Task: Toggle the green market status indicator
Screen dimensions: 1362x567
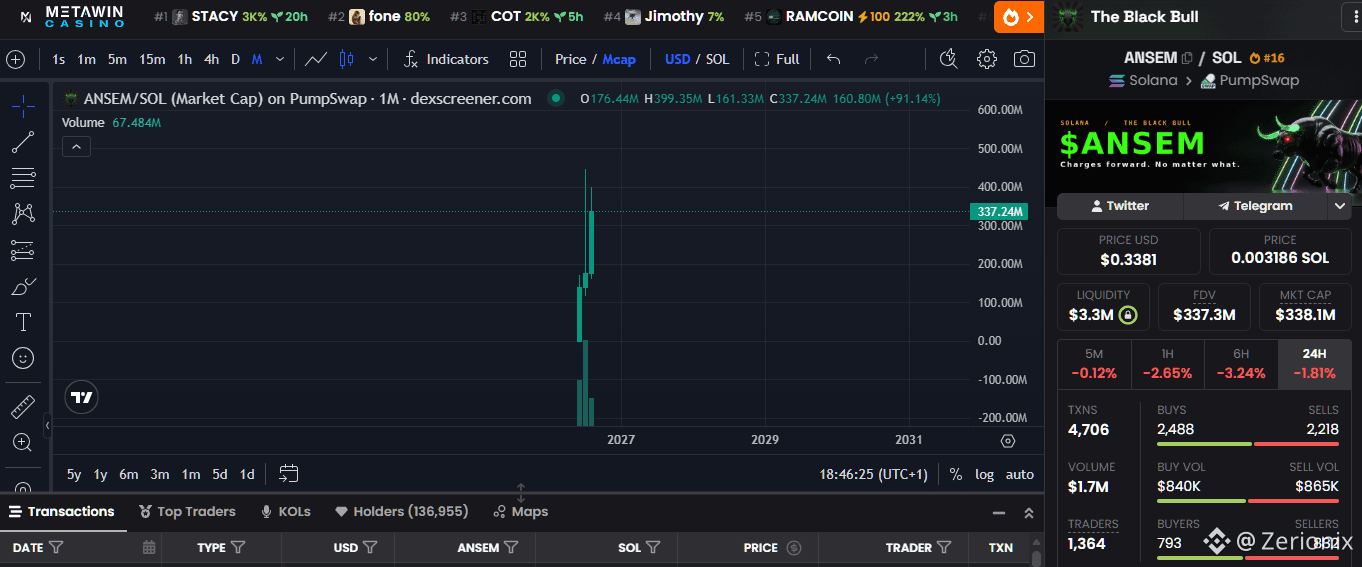Action: click(x=555, y=99)
